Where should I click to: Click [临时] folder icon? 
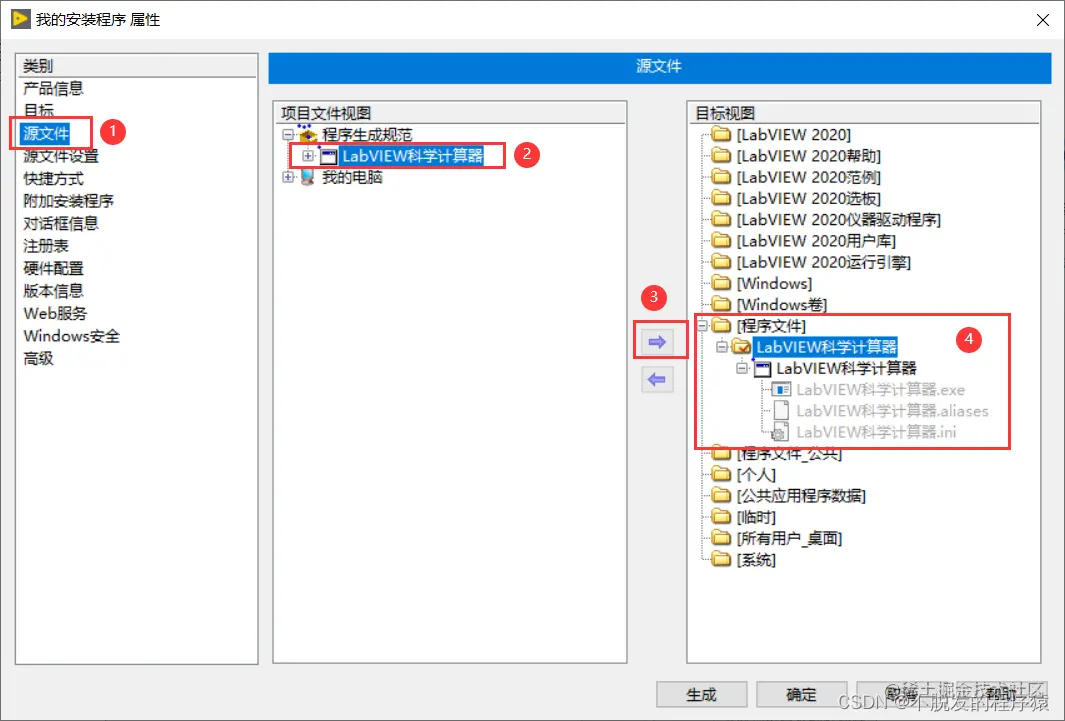click(721, 517)
